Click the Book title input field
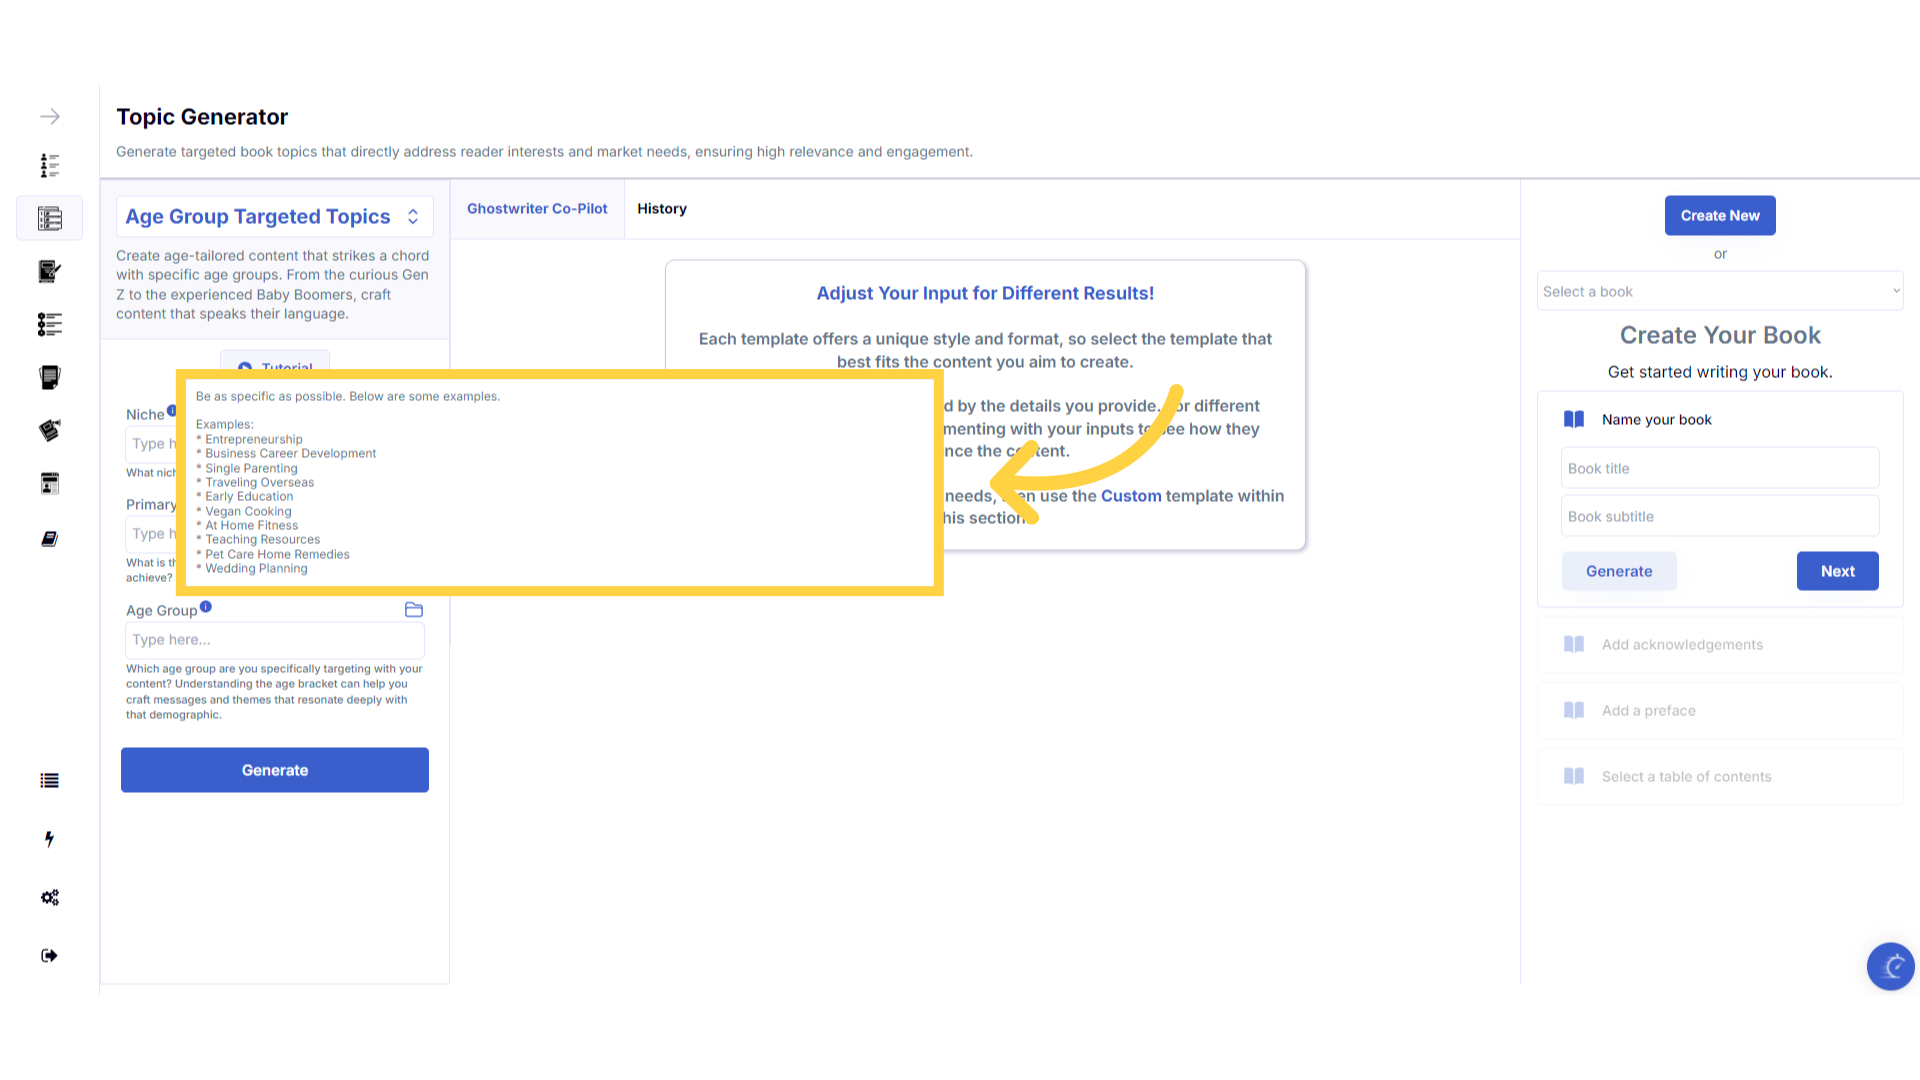Screen dimensions: 1920x1080 (x=1720, y=469)
